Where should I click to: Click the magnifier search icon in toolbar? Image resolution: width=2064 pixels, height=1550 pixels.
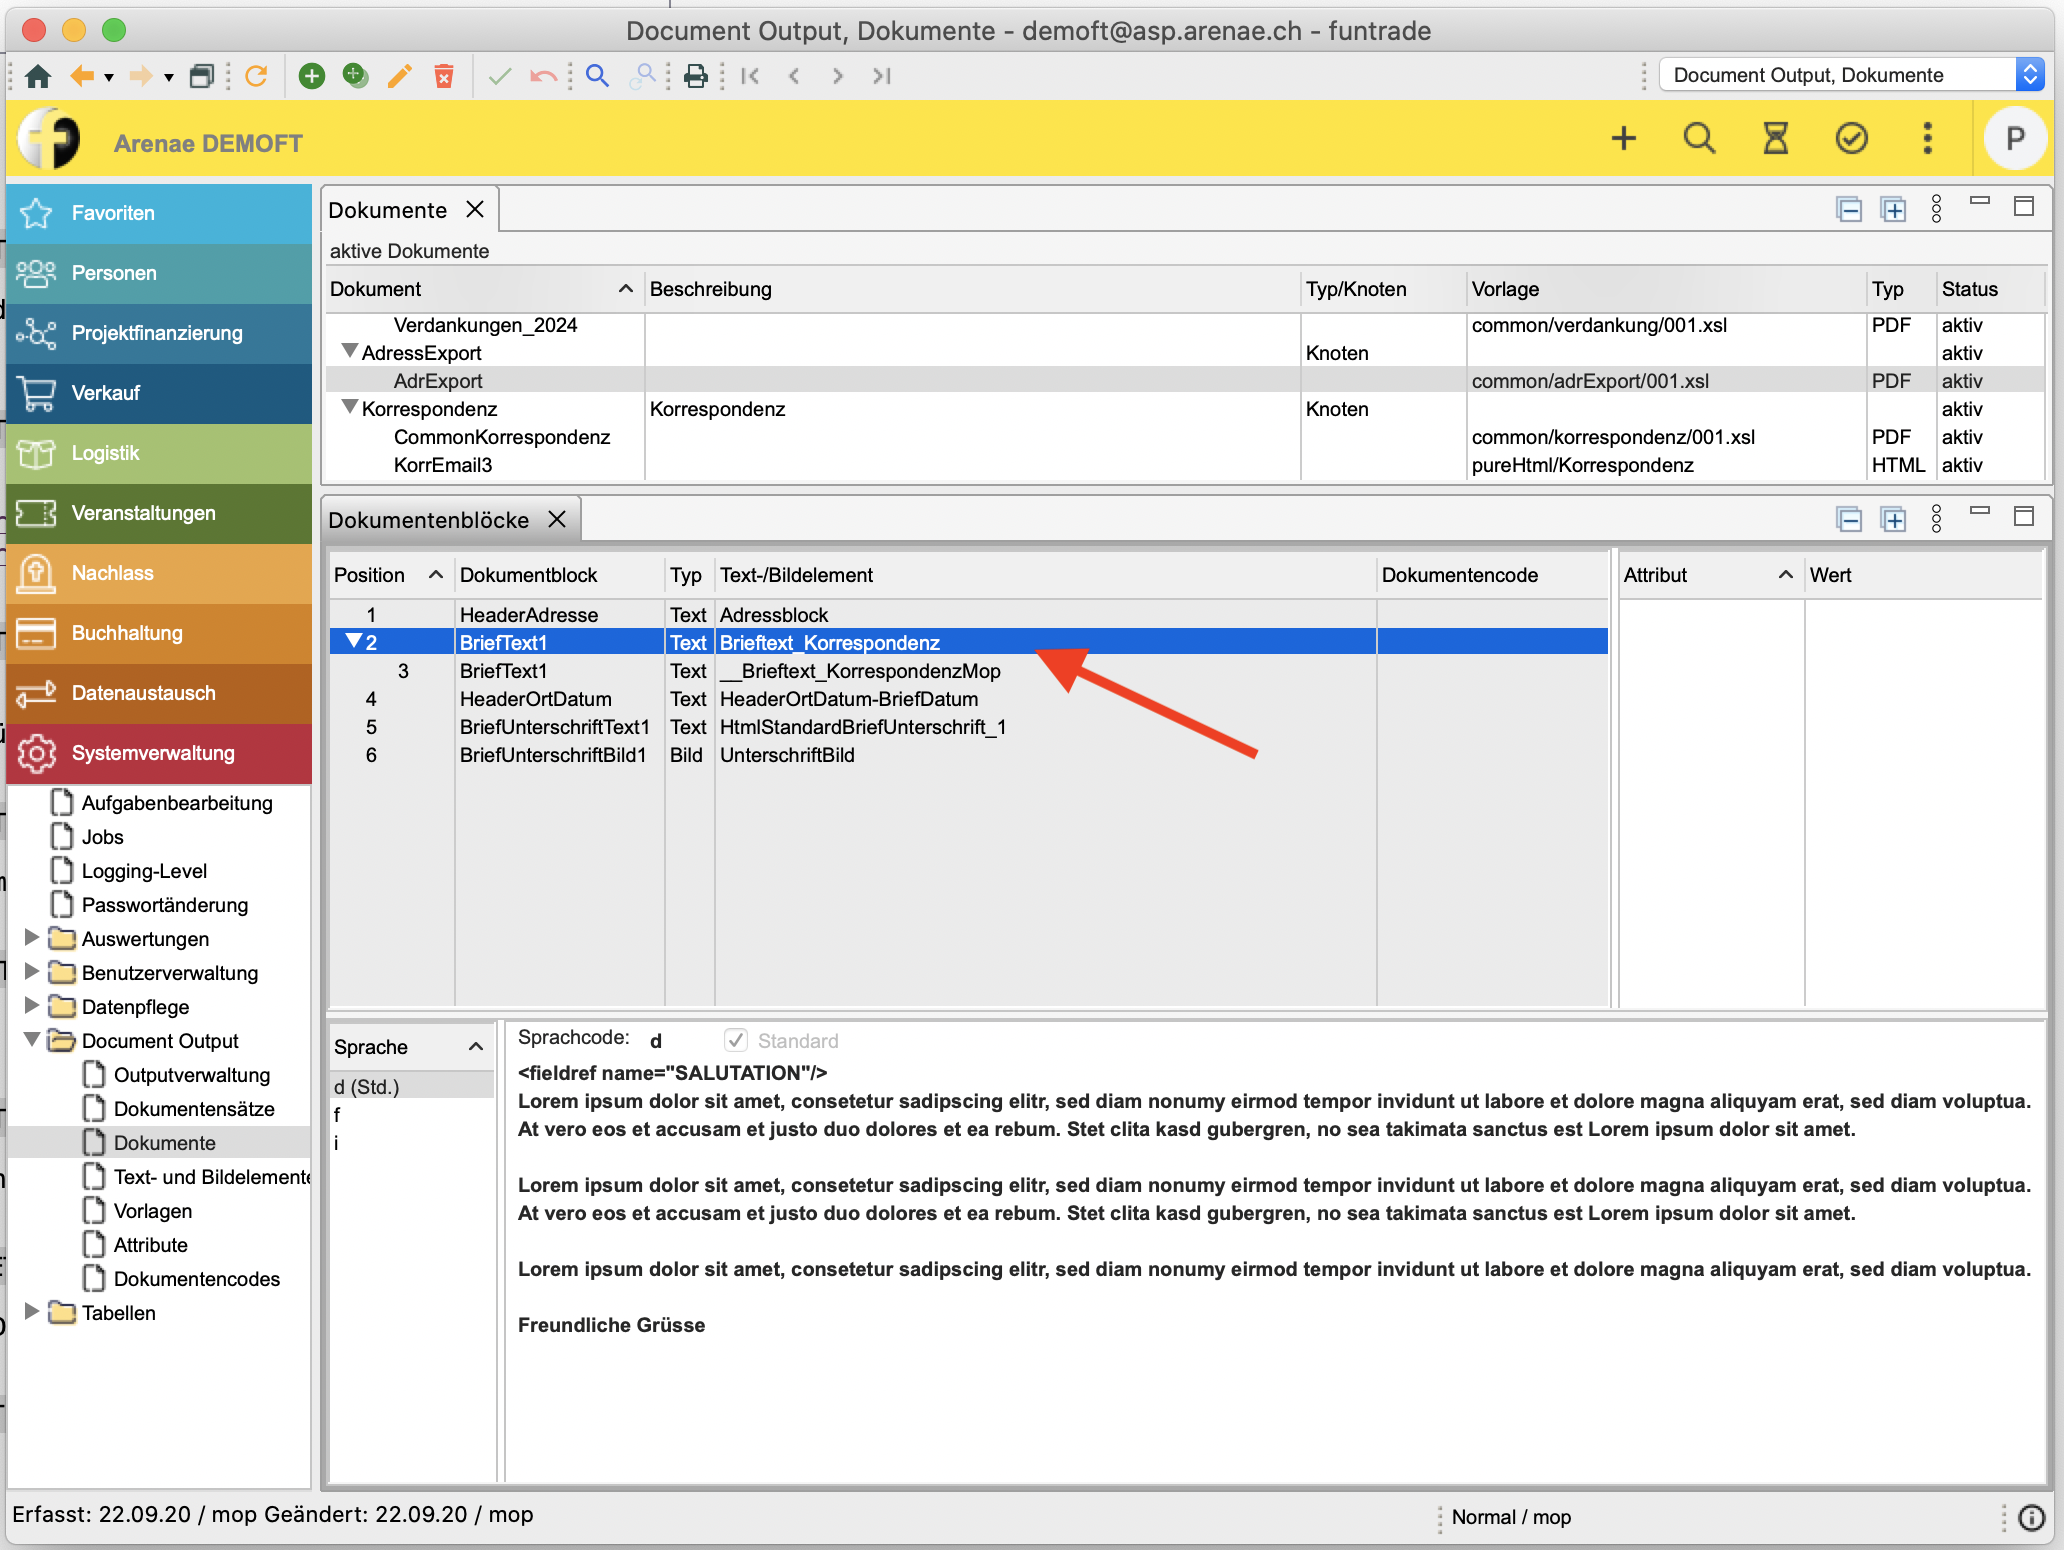coord(597,76)
